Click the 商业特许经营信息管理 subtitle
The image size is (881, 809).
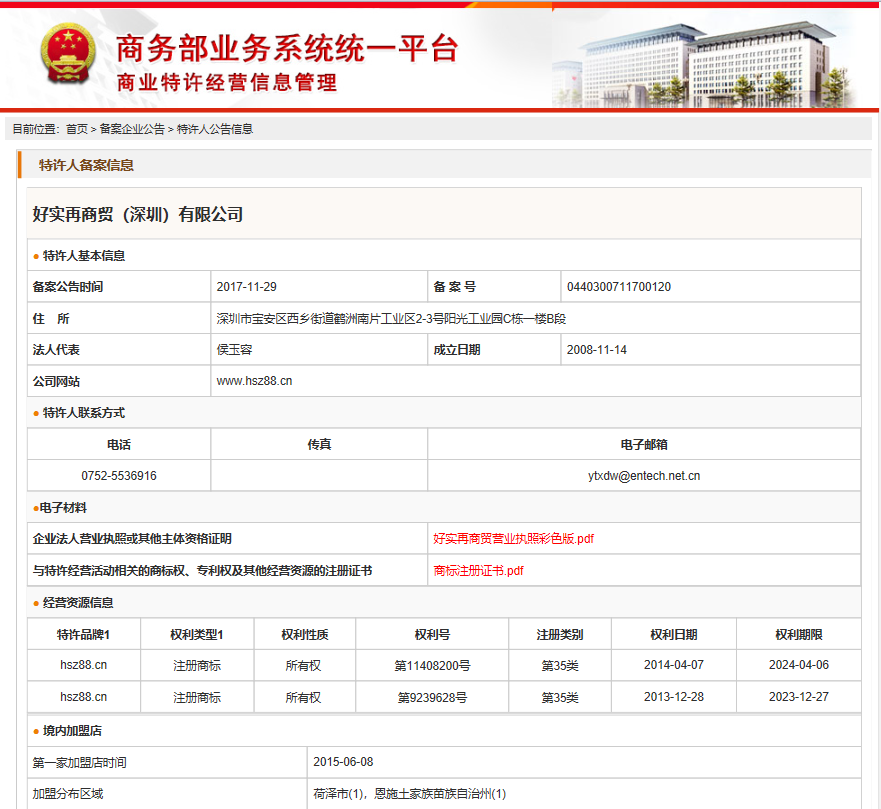[x=227, y=83]
